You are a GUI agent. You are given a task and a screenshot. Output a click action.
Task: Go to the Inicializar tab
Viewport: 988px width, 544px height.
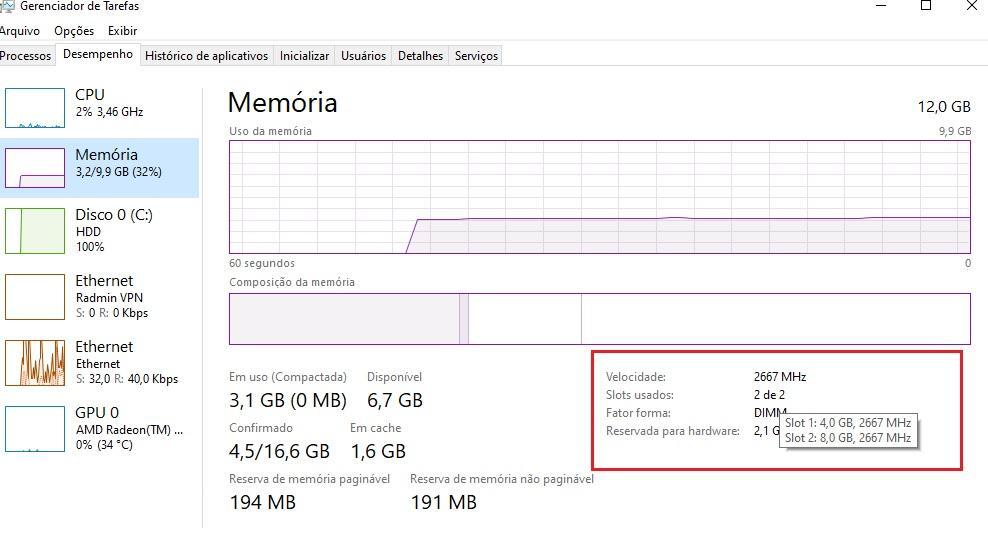304,55
